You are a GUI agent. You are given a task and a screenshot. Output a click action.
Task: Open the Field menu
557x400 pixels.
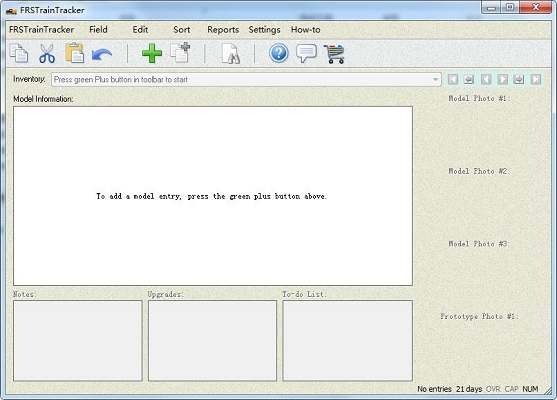click(98, 29)
